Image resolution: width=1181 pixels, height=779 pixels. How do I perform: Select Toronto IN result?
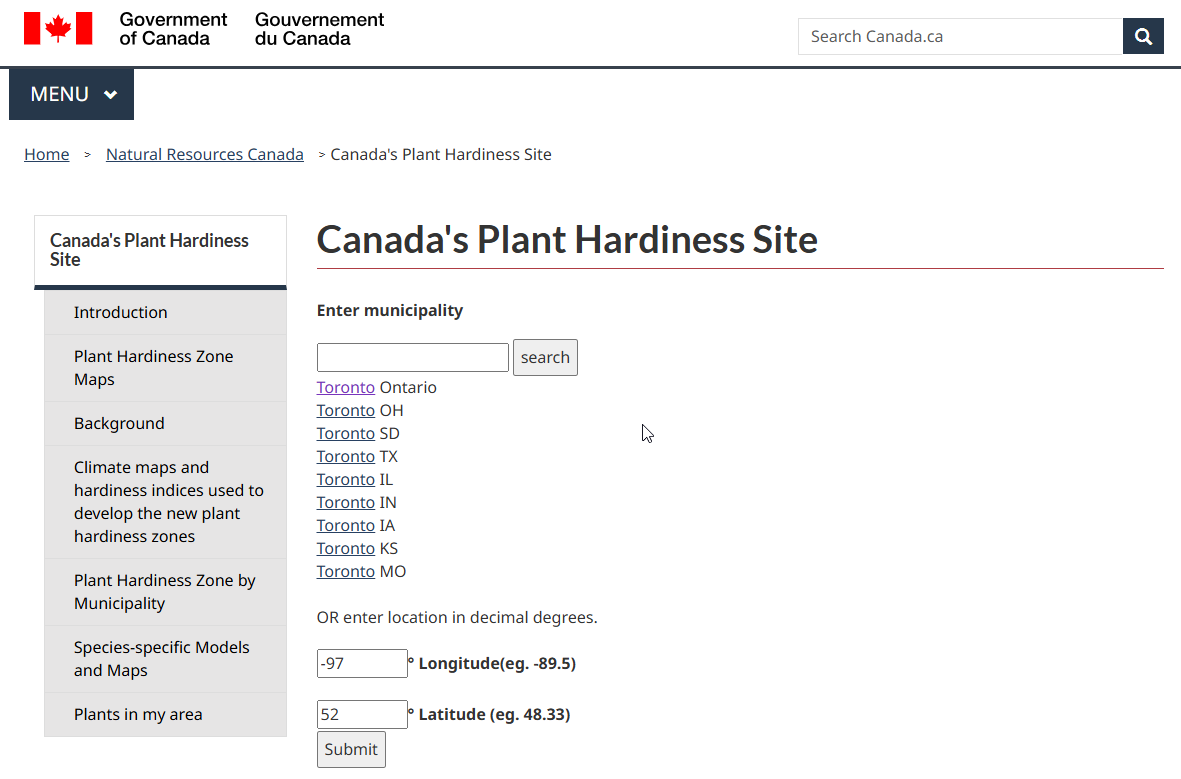[x=346, y=503]
